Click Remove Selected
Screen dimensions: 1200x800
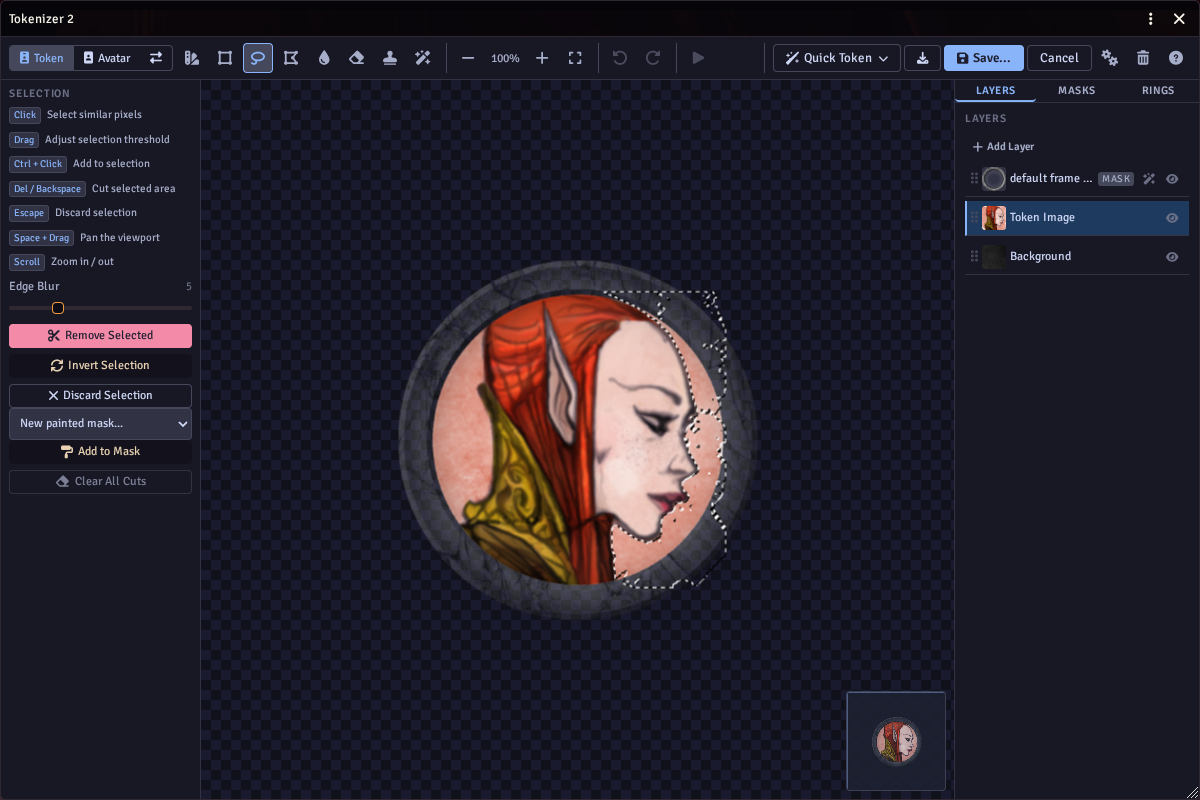(x=100, y=336)
